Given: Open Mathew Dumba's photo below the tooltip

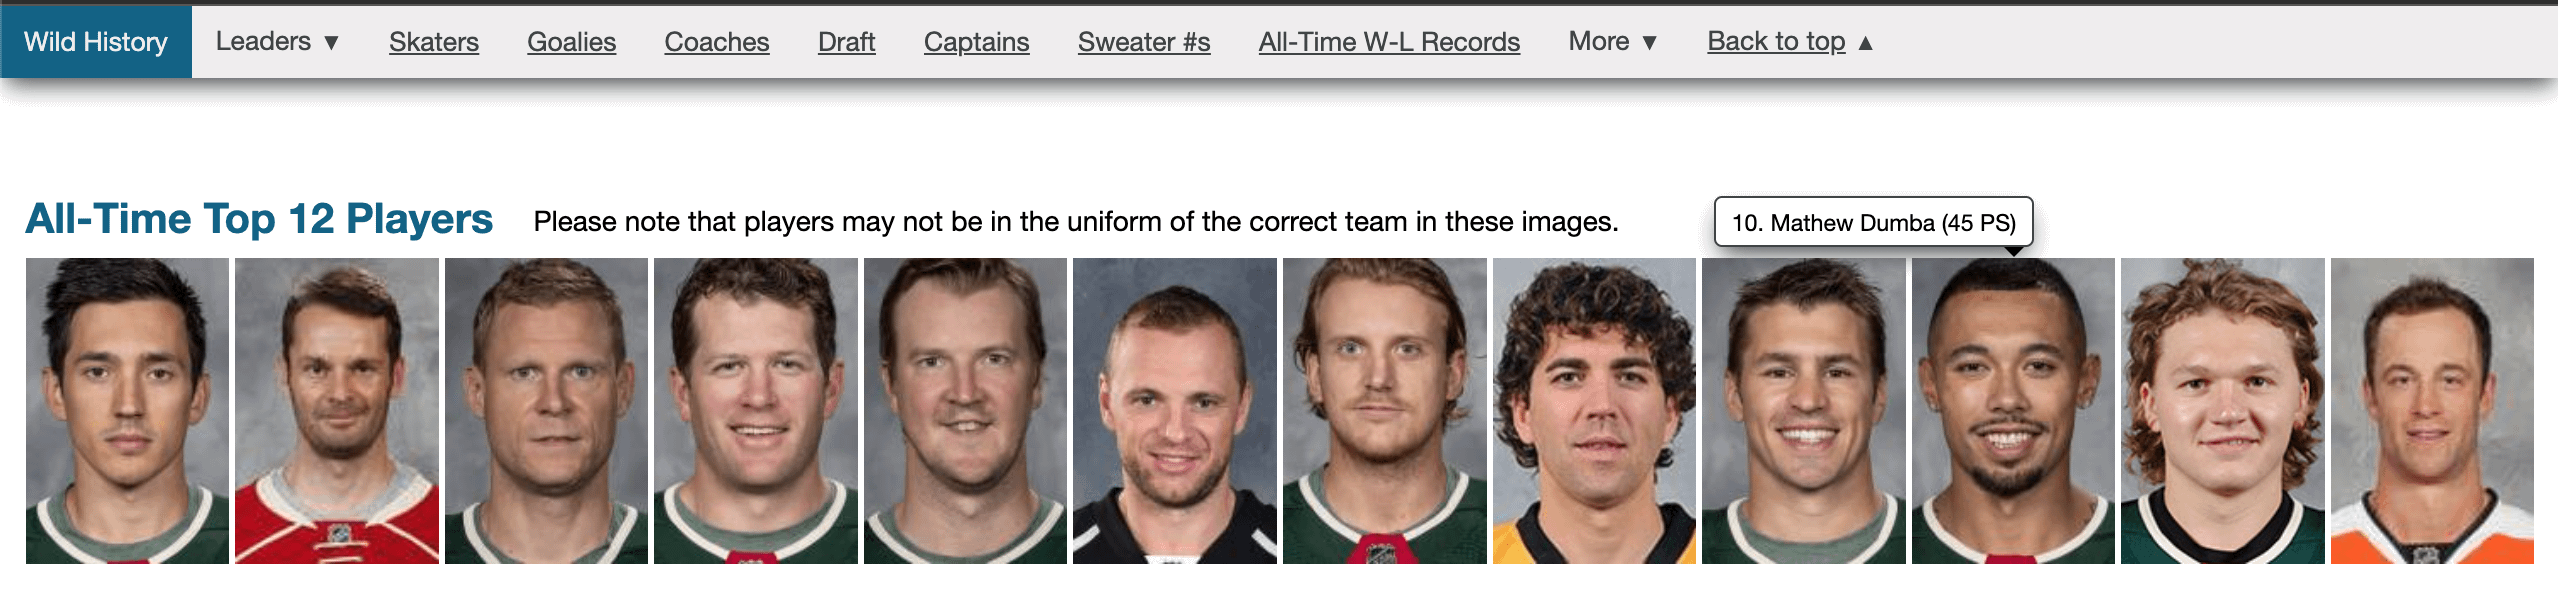Looking at the screenshot, I should [2013, 410].
